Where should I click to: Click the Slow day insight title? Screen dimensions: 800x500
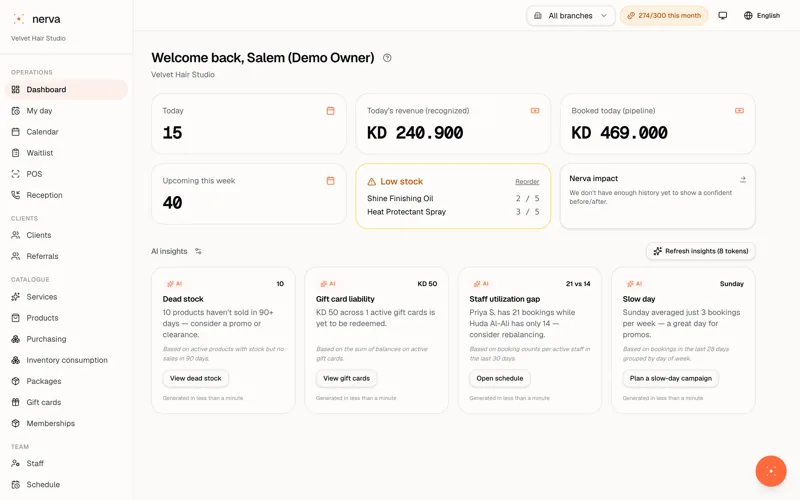coord(639,299)
